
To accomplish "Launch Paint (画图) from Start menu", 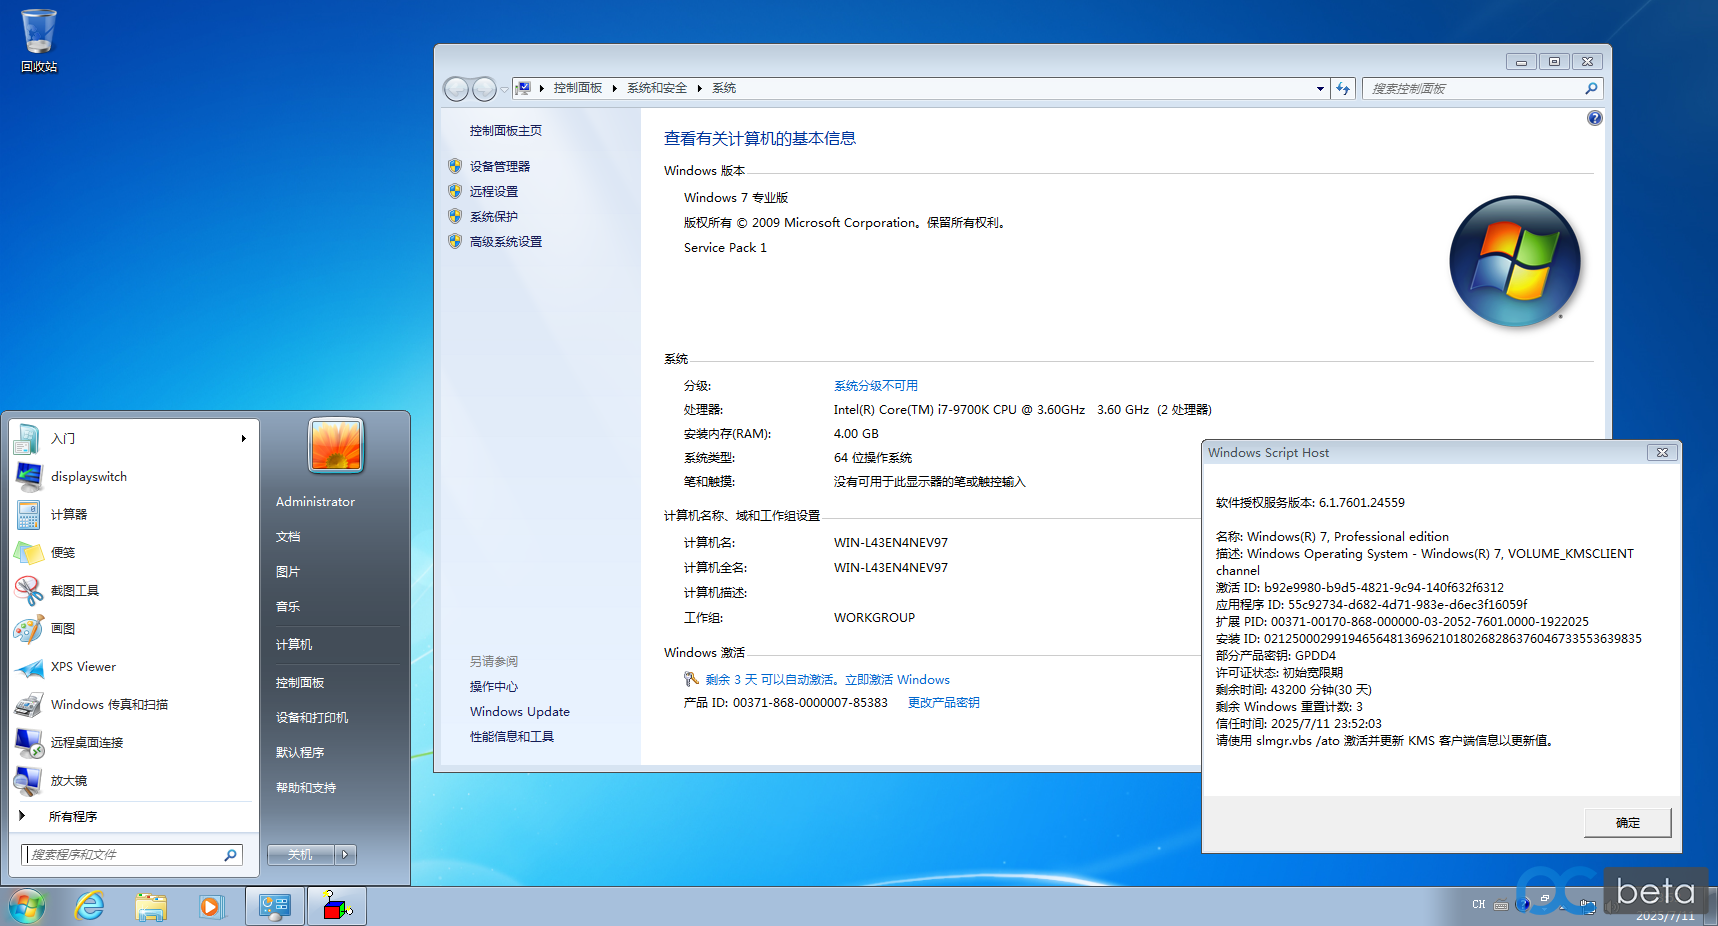I will [x=63, y=629].
